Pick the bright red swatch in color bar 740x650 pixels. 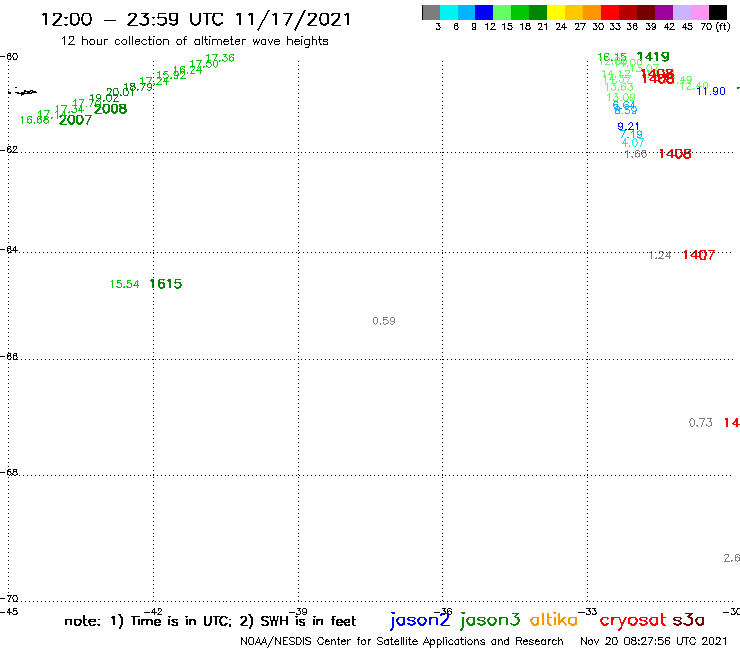610,12
